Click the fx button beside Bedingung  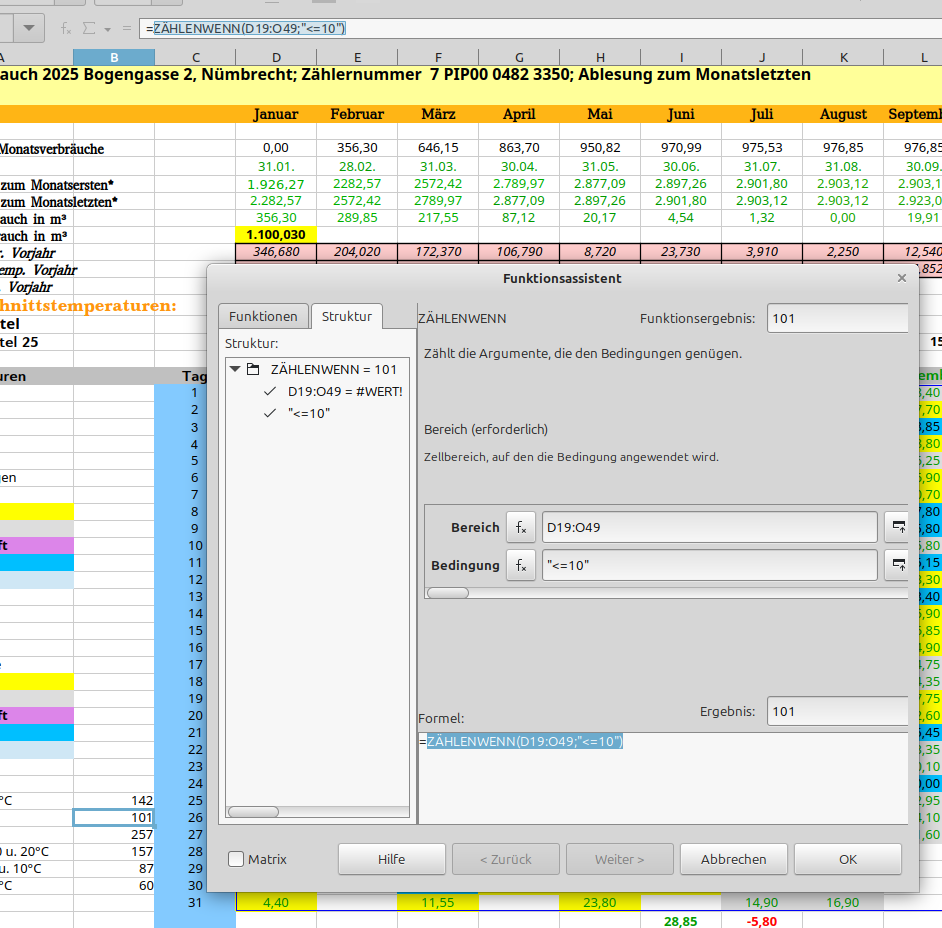tap(520, 565)
